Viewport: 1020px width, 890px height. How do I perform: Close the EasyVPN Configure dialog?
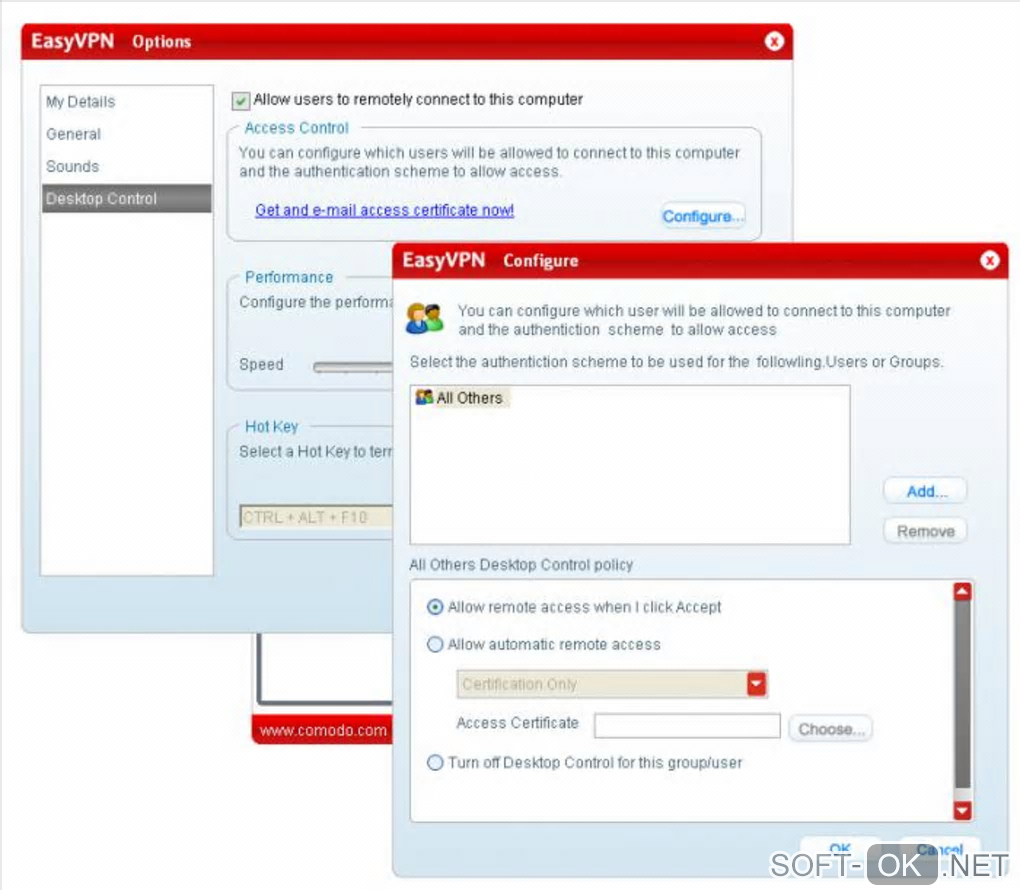pyautogui.click(x=989, y=260)
